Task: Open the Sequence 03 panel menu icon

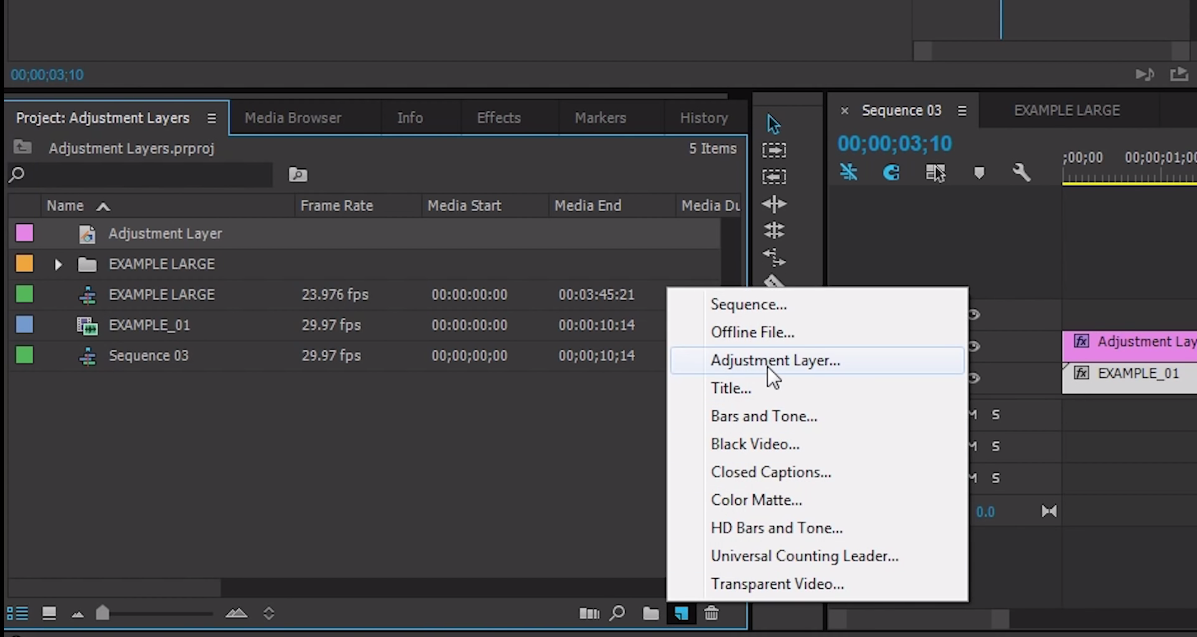Action: coord(962,111)
